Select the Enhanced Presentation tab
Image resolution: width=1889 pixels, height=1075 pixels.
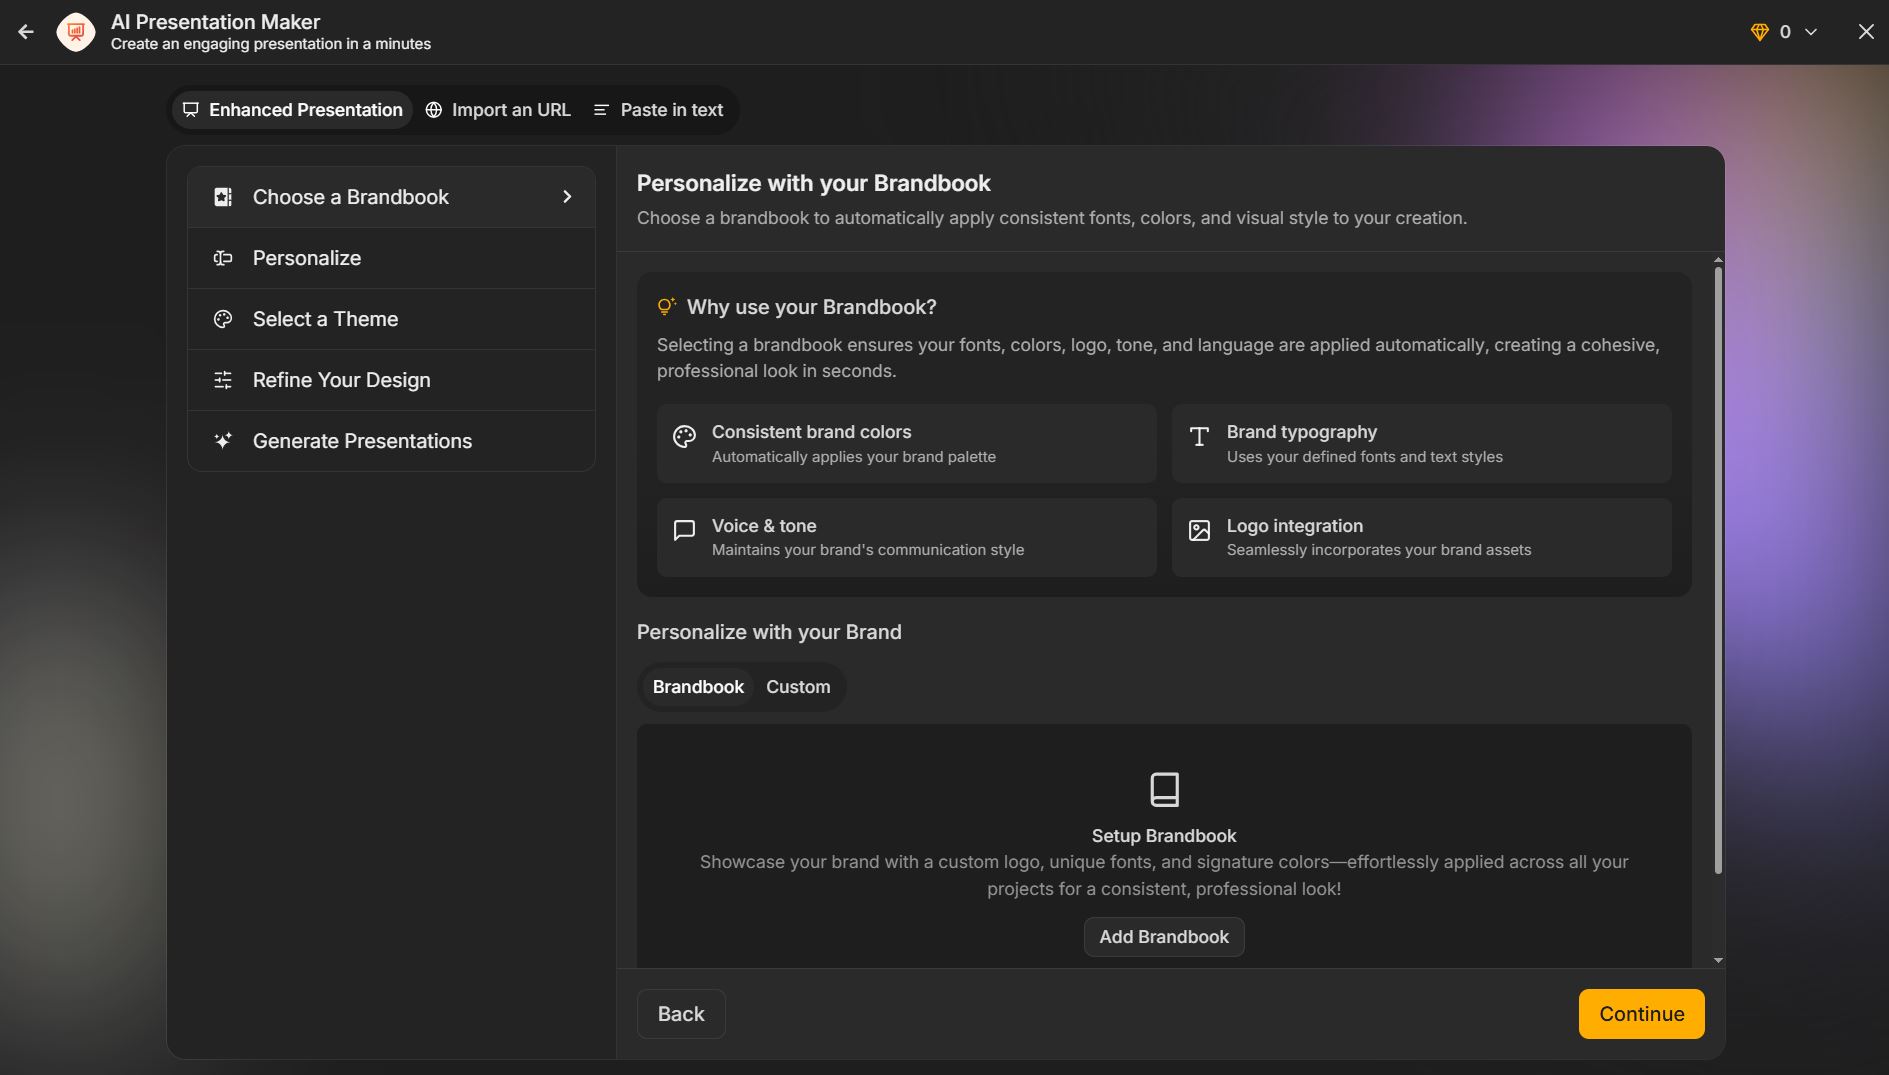tap(292, 110)
